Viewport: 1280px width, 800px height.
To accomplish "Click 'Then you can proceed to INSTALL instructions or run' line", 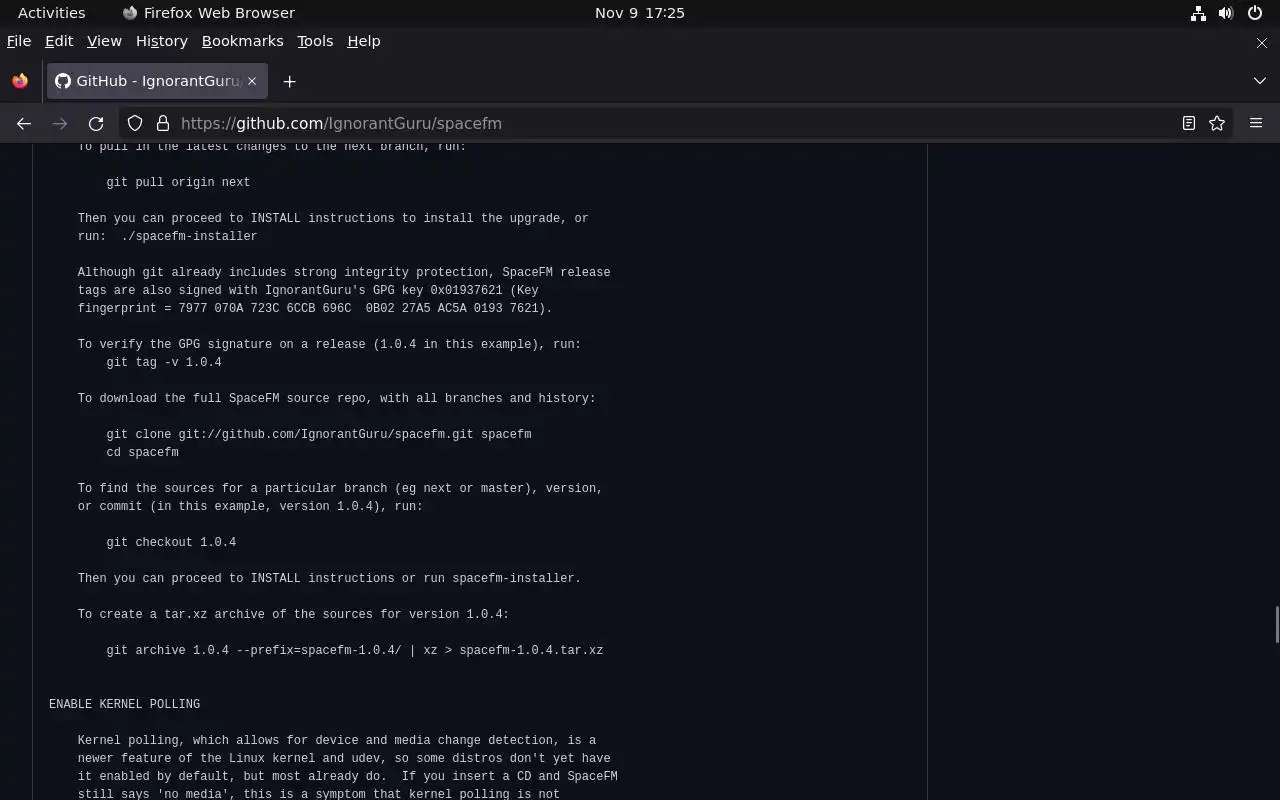I will (x=329, y=578).
